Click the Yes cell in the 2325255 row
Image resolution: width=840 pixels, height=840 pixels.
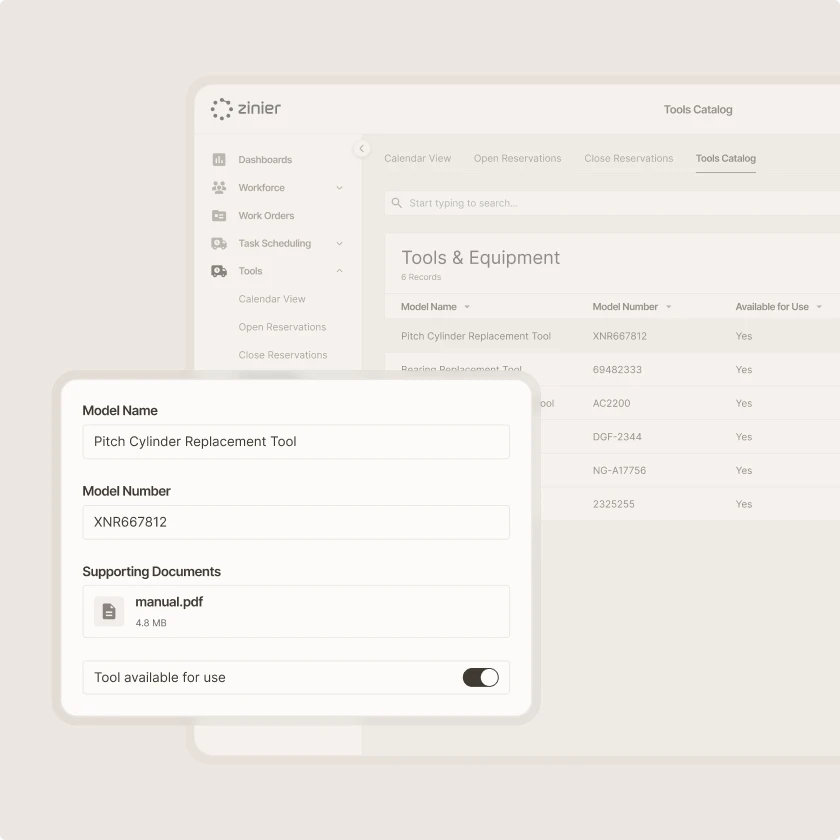[x=744, y=504]
